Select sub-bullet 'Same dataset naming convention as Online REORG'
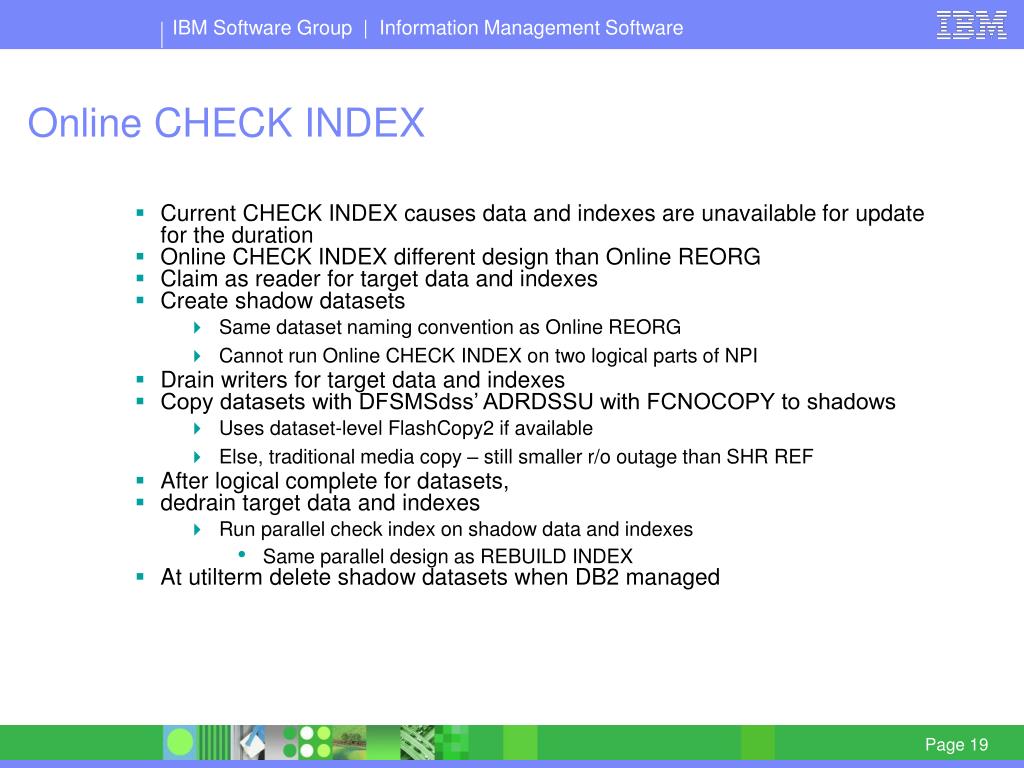1024x768 pixels. pyautogui.click(x=450, y=327)
